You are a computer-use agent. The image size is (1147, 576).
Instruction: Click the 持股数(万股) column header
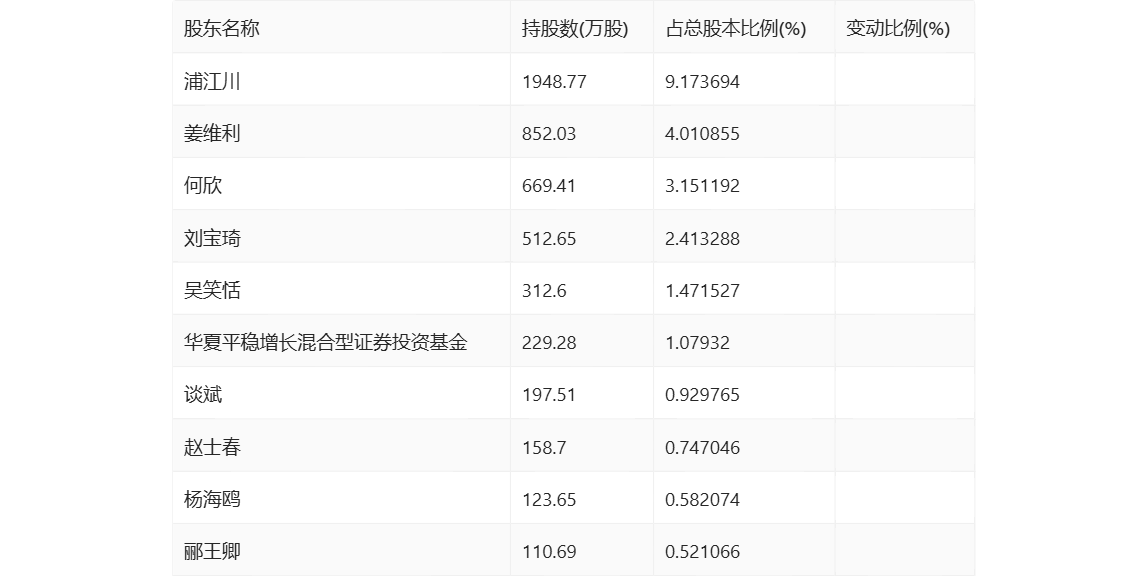575,29
